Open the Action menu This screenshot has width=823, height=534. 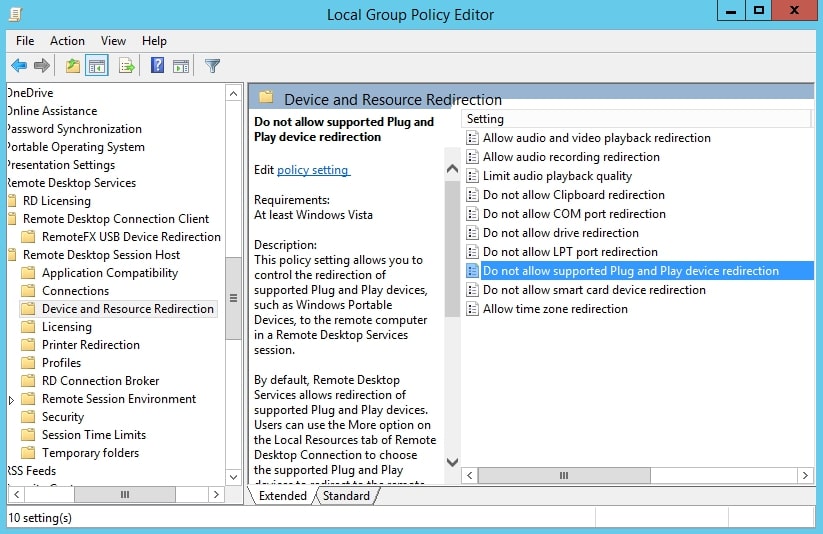(67, 41)
